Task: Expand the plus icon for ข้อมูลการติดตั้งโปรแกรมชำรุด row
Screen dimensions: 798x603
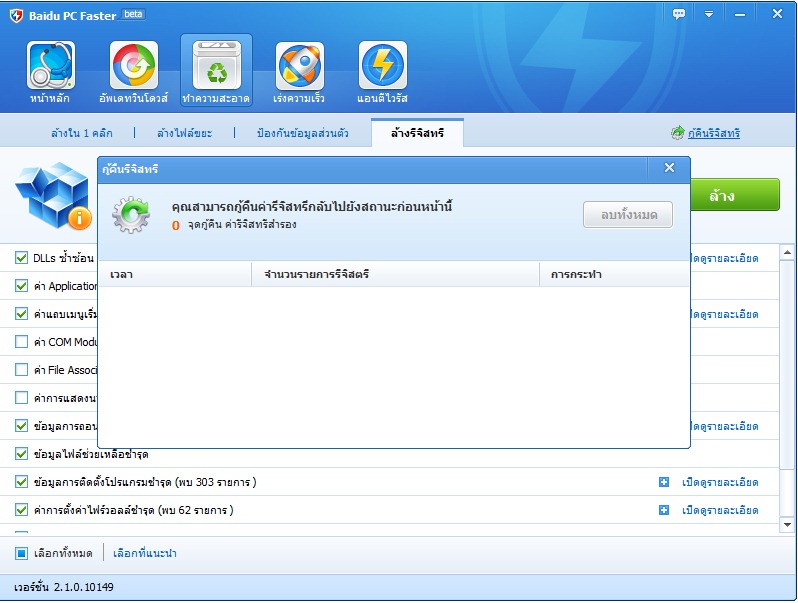Action: pos(664,482)
